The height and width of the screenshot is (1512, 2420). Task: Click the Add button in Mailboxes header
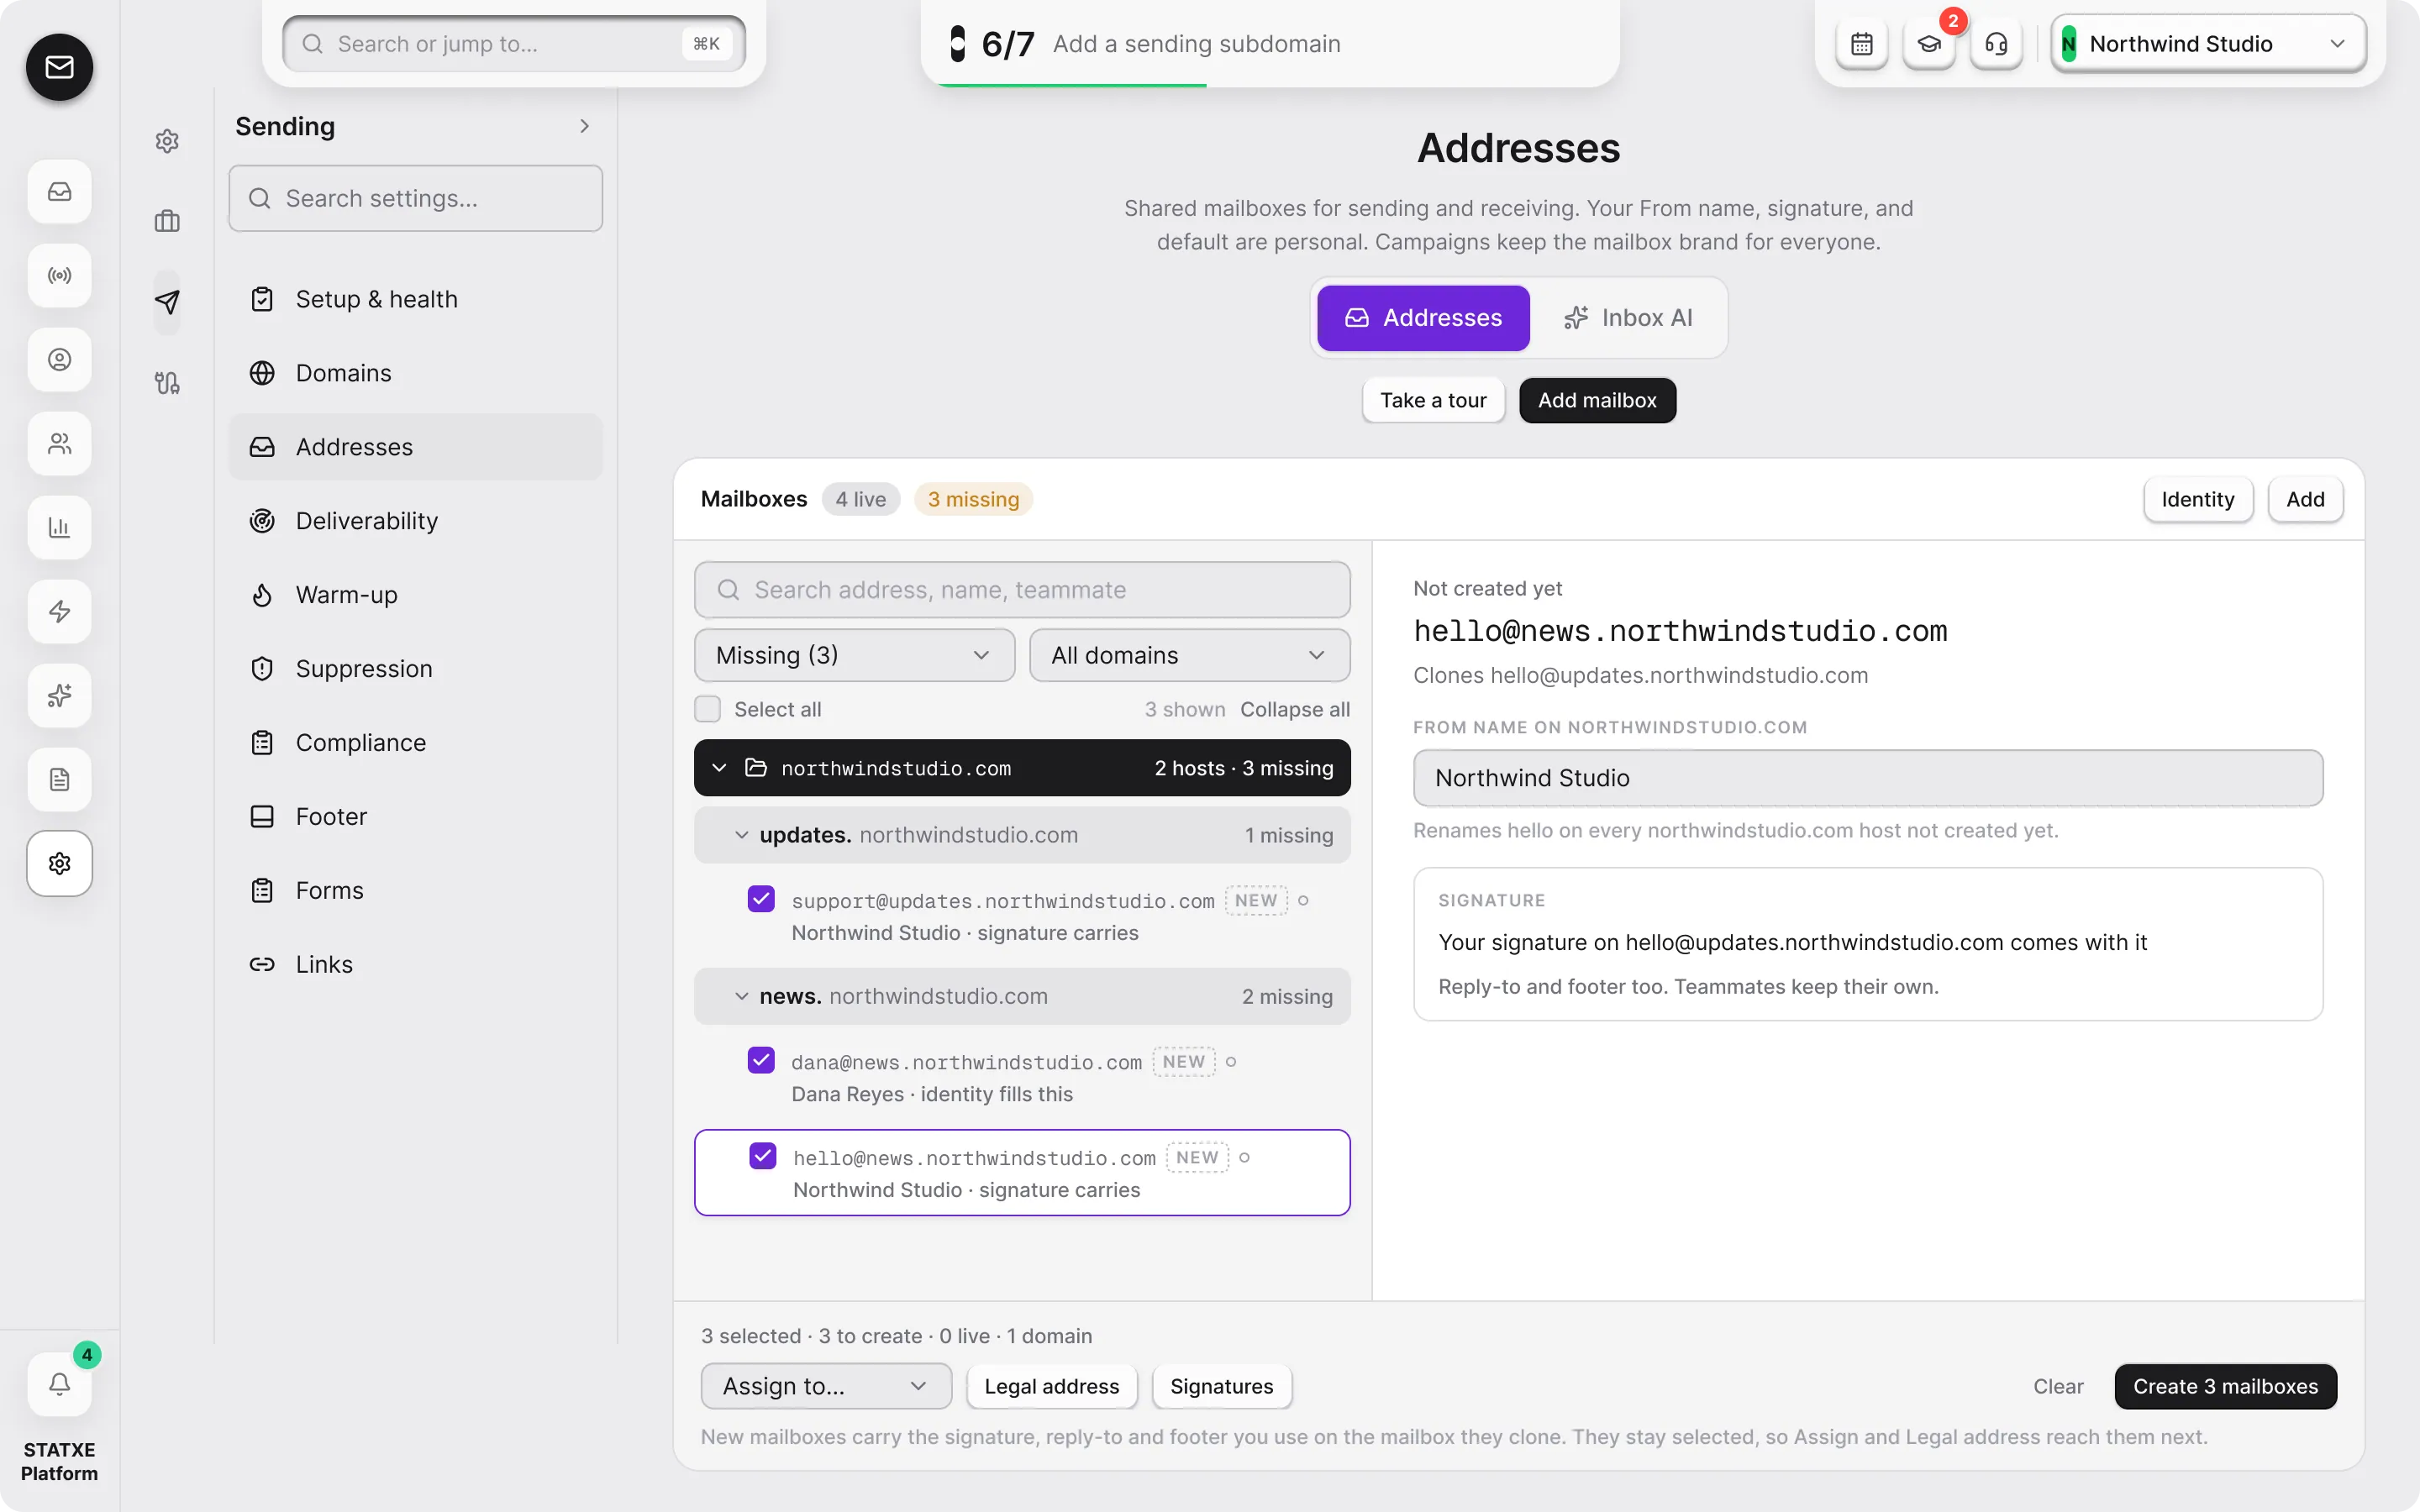(x=2305, y=499)
